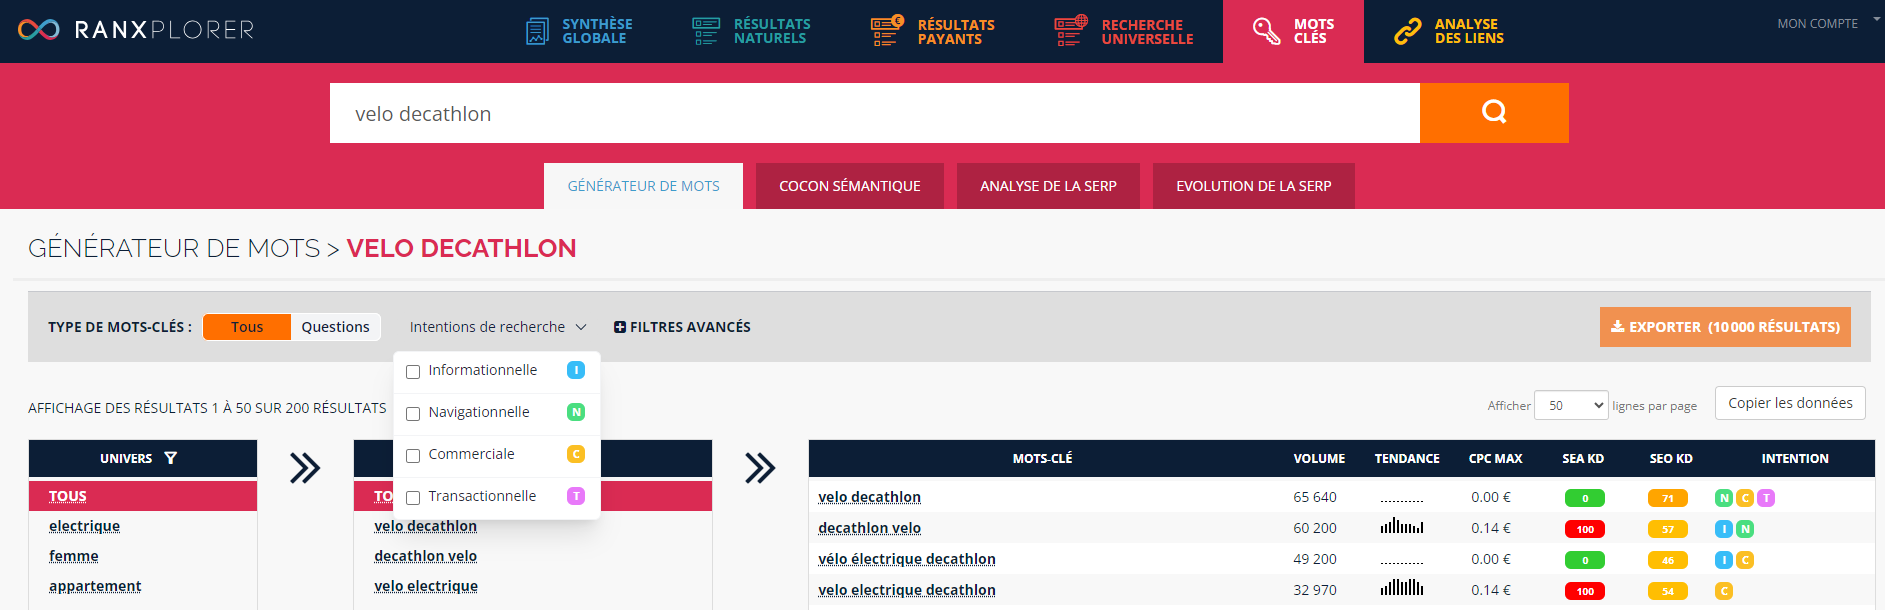This screenshot has height=610, width=1885.
Task: Sort by Tendance column header
Action: 1407,459
